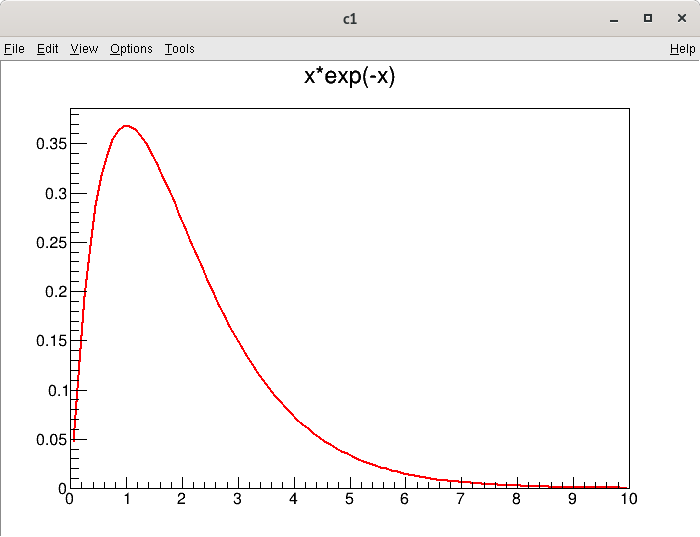Expand the View menu
700x537 pixels.
pyautogui.click(x=84, y=49)
